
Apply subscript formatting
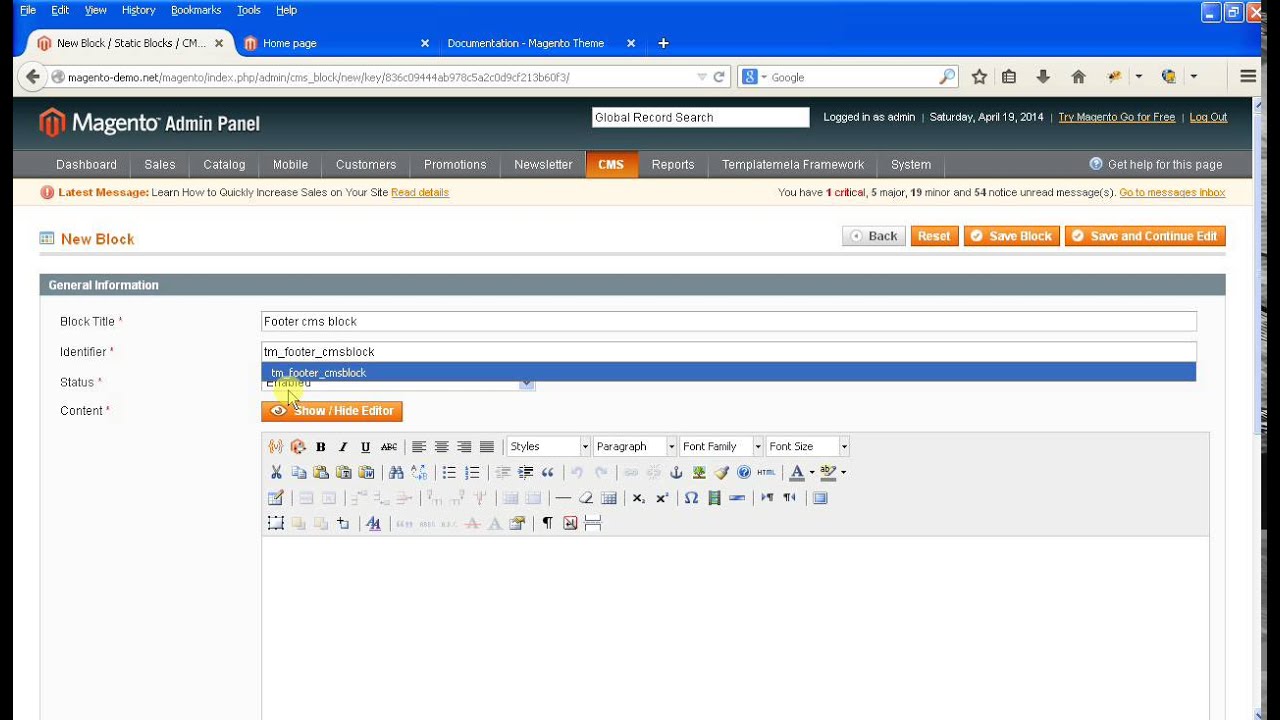pos(639,498)
